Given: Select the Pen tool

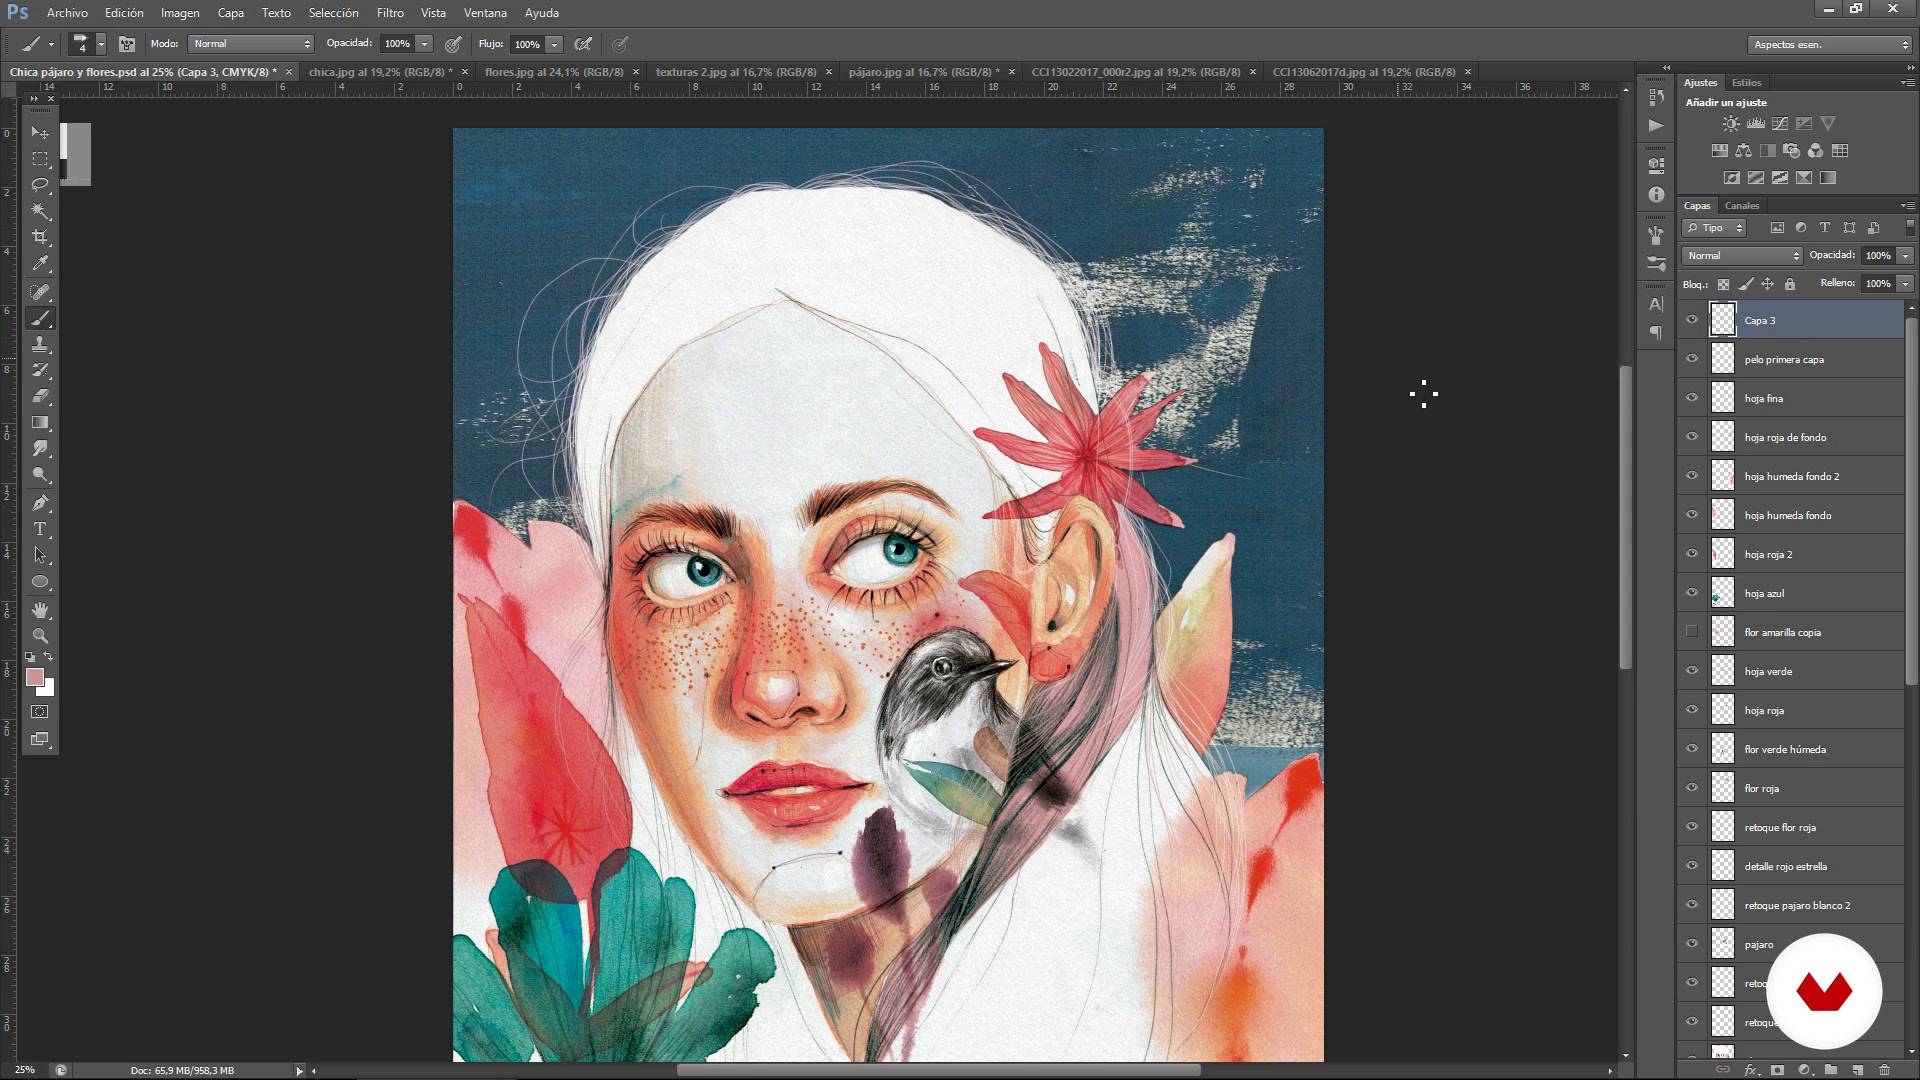Looking at the screenshot, I should click(x=40, y=503).
